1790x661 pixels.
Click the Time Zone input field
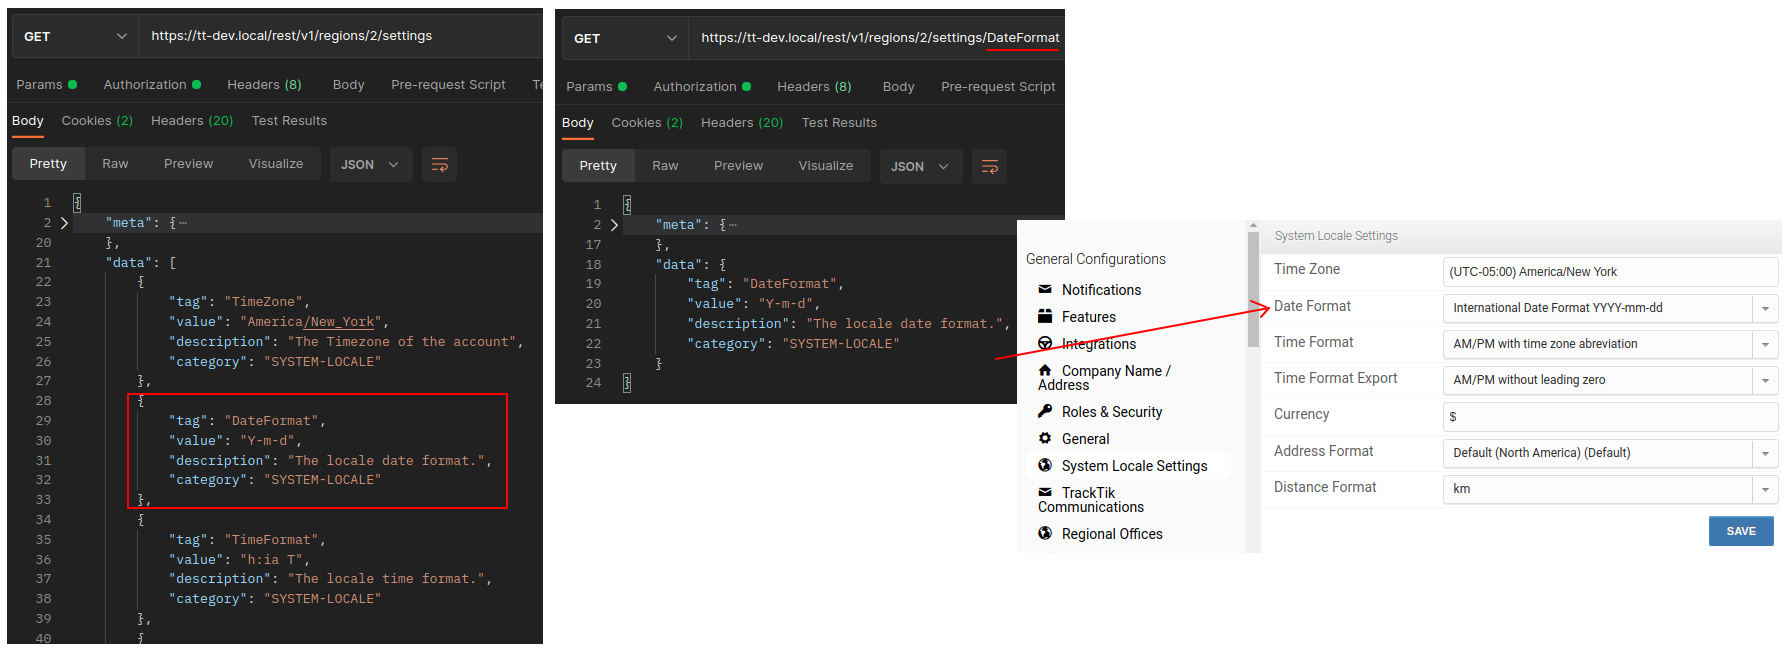click(1611, 272)
